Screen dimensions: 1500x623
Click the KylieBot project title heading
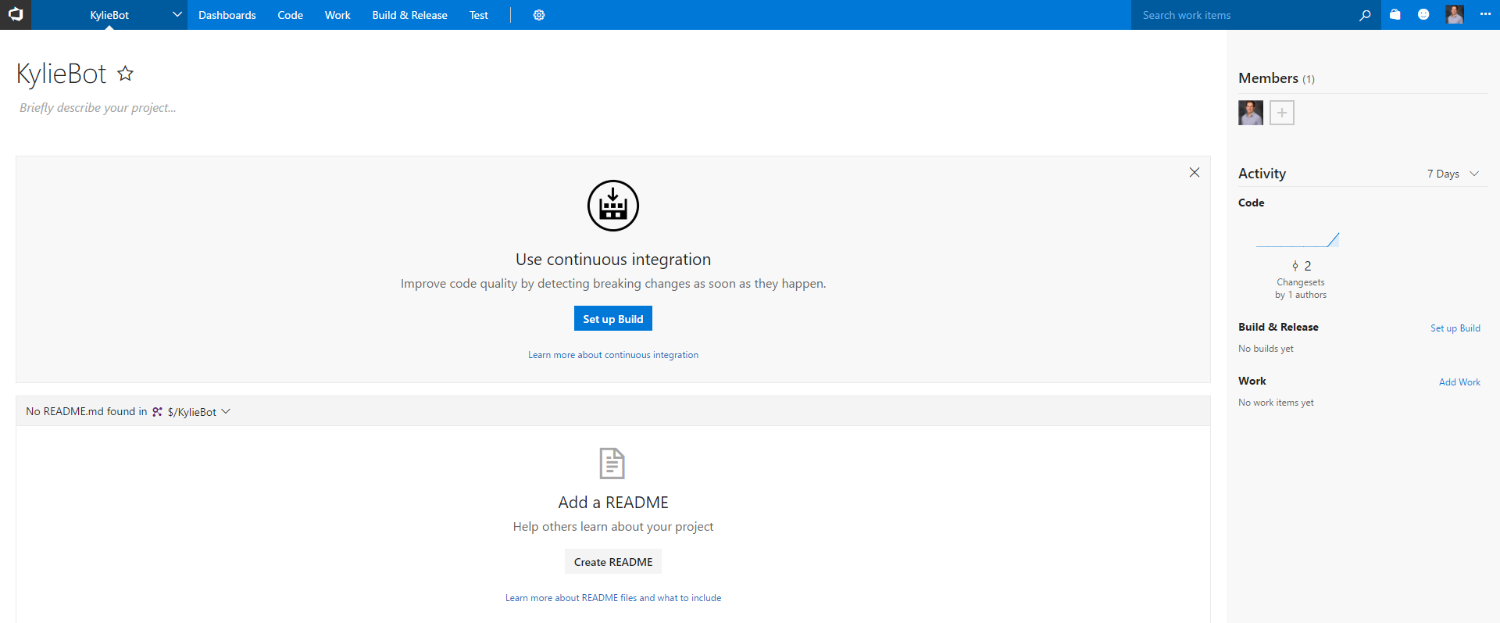pos(61,73)
